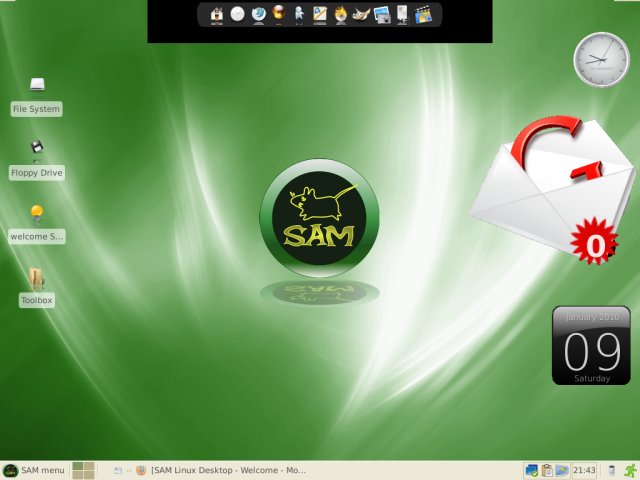The width and height of the screenshot is (640, 480).
Task: Open the Floppy Drive desktop icon
Action: pos(37,147)
